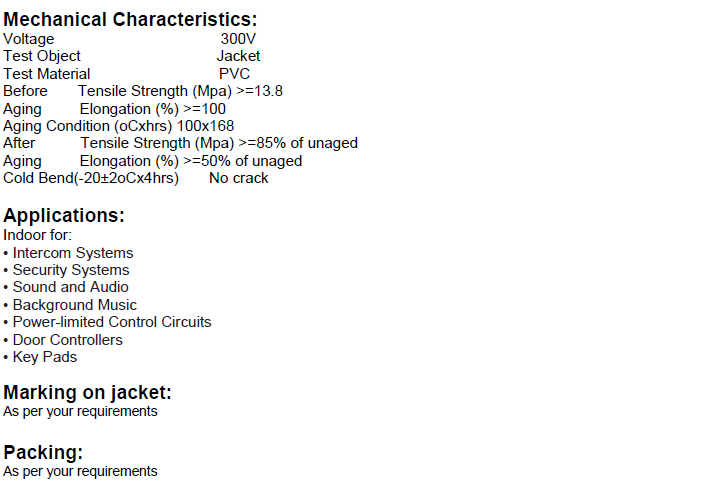Click Tensile Strength >=13.8 text

(180, 91)
